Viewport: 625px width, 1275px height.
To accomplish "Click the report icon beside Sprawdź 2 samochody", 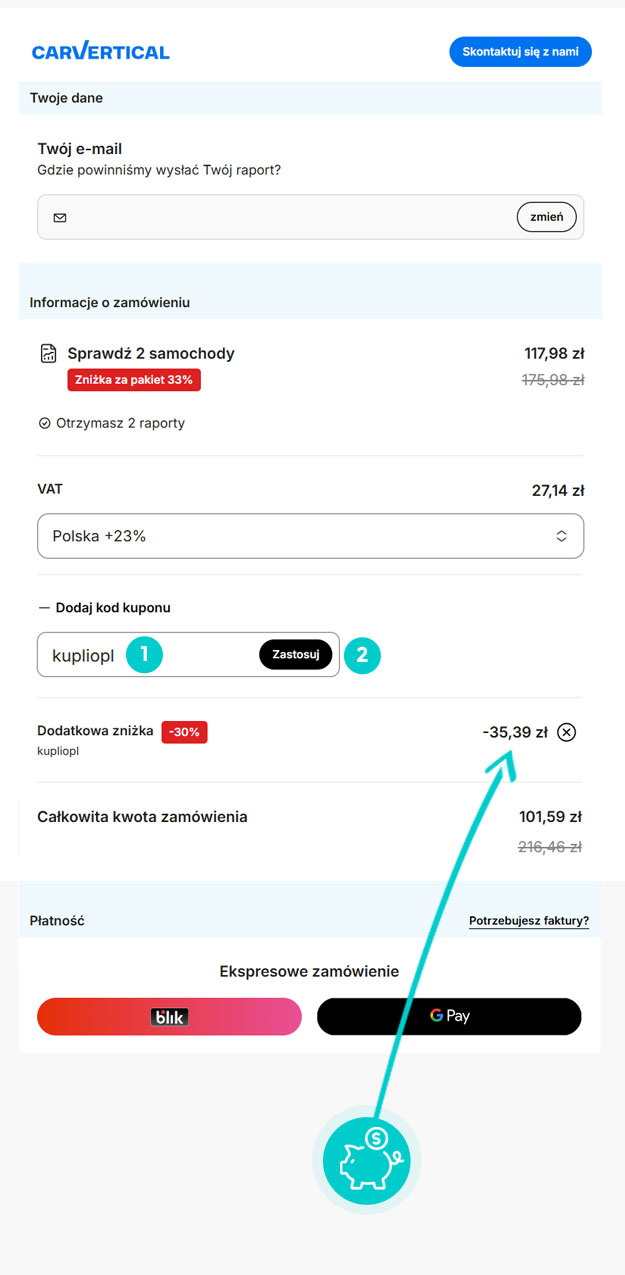I will coord(48,353).
